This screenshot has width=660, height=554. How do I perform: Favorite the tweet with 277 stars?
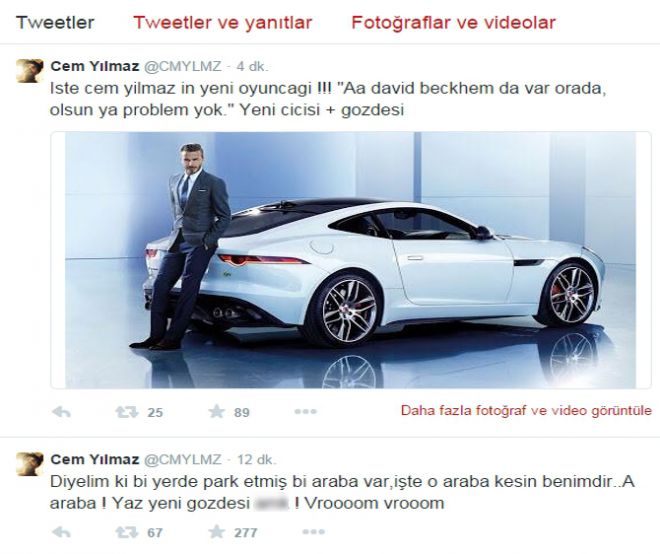(x=217, y=532)
